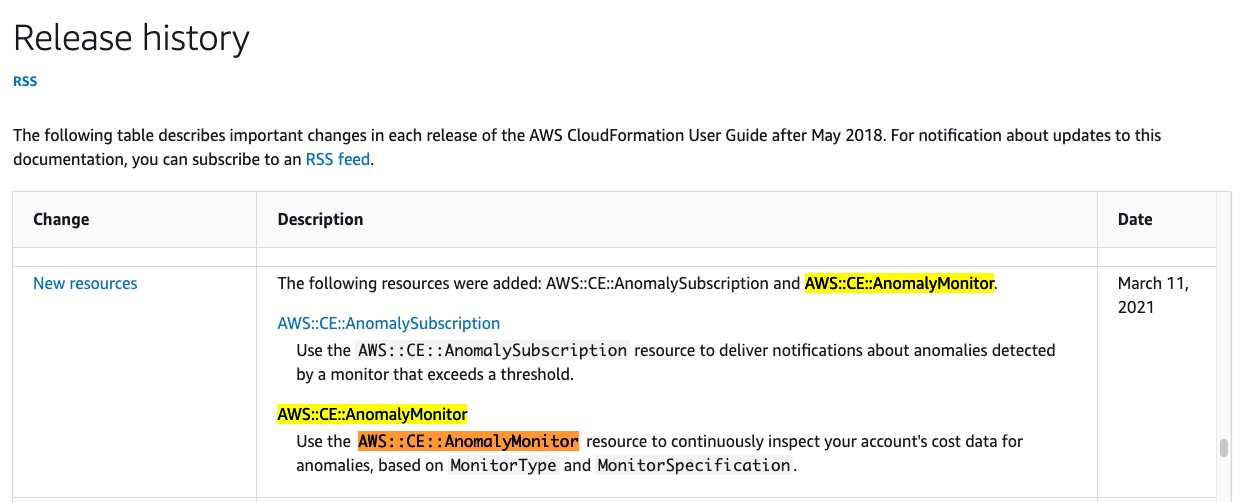The width and height of the screenshot is (1245, 502).
Task: Grab the table's vertical scrollbar thumb
Action: point(1224,447)
